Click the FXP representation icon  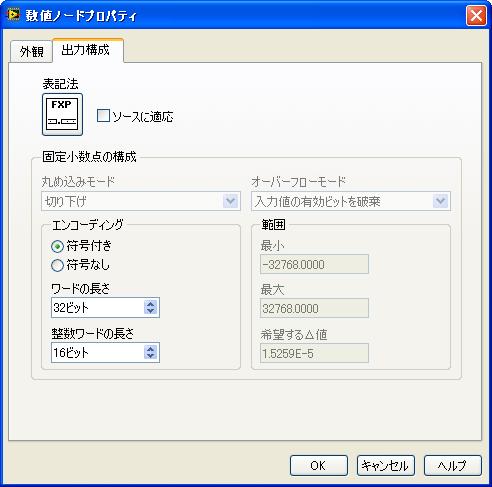pyautogui.click(x=62, y=115)
